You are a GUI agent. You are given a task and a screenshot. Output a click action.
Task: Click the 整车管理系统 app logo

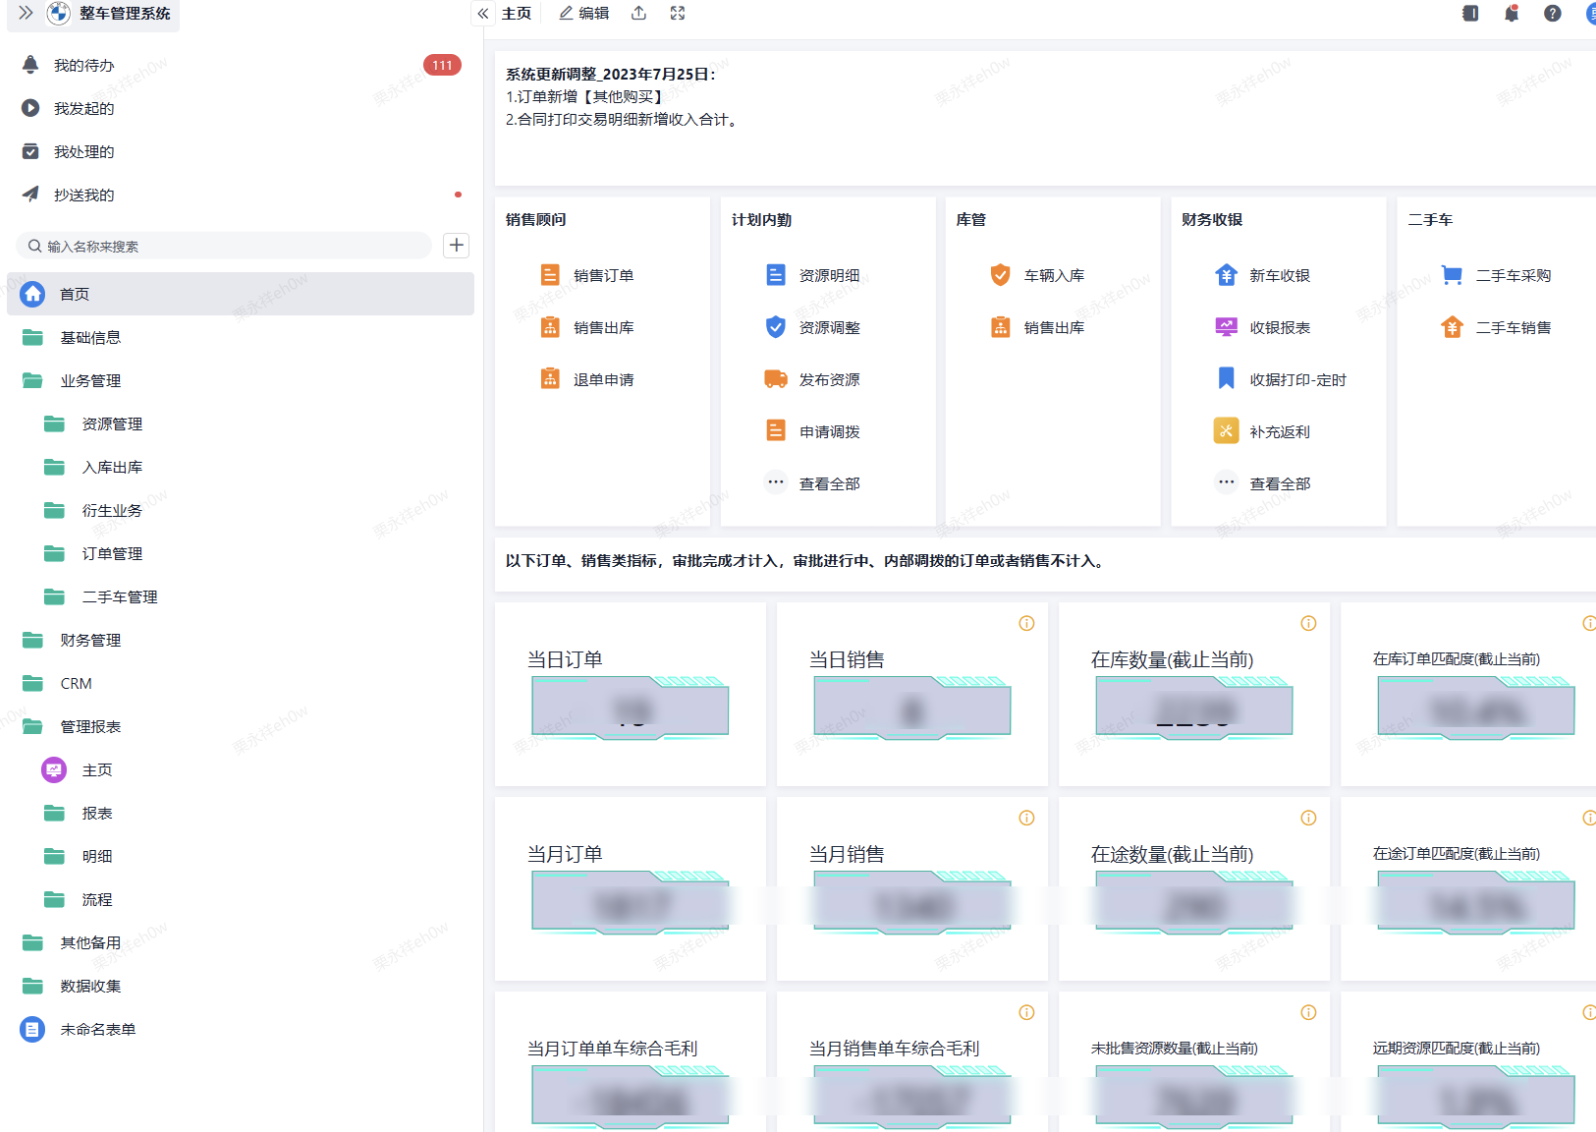click(x=59, y=13)
